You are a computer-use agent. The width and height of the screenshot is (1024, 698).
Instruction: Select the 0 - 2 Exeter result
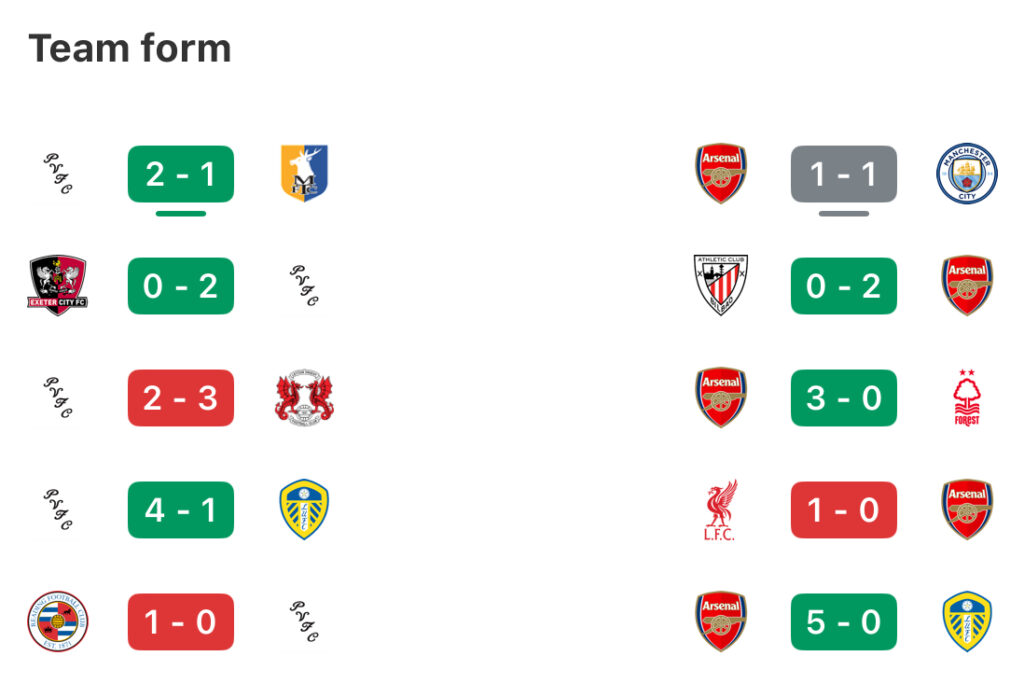[181, 286]
